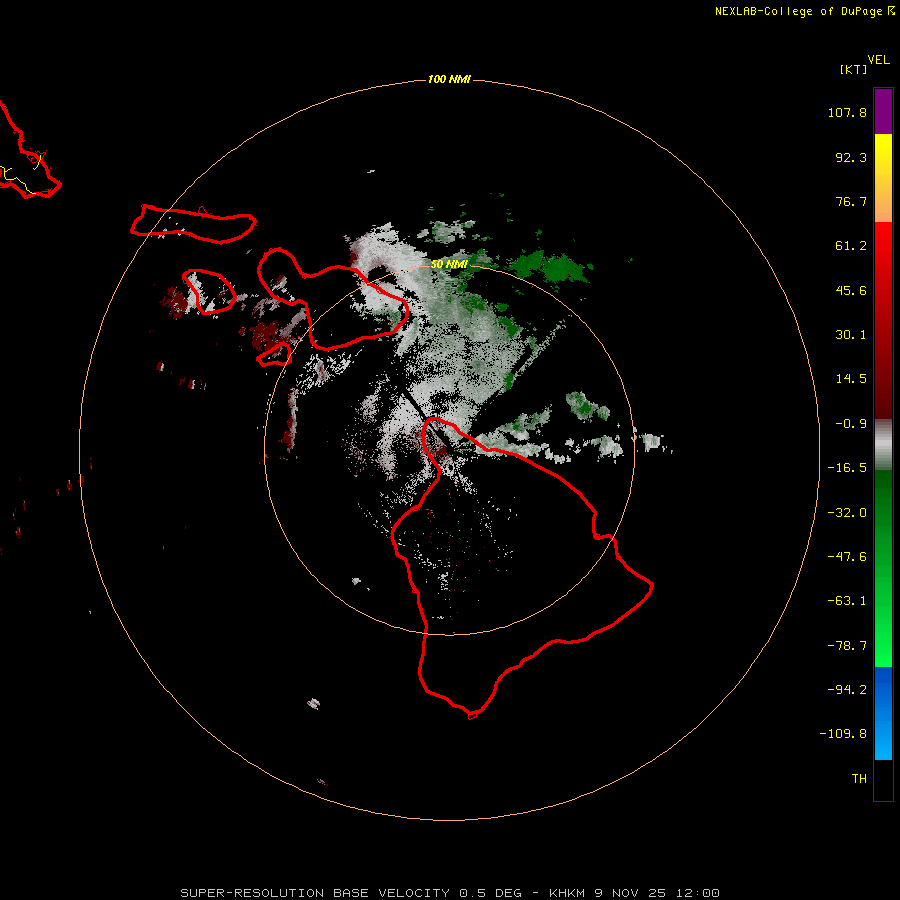900x900 pixels.
Task: Select the 92.3 value on the velocity scale
Action: tap(851, 157)
